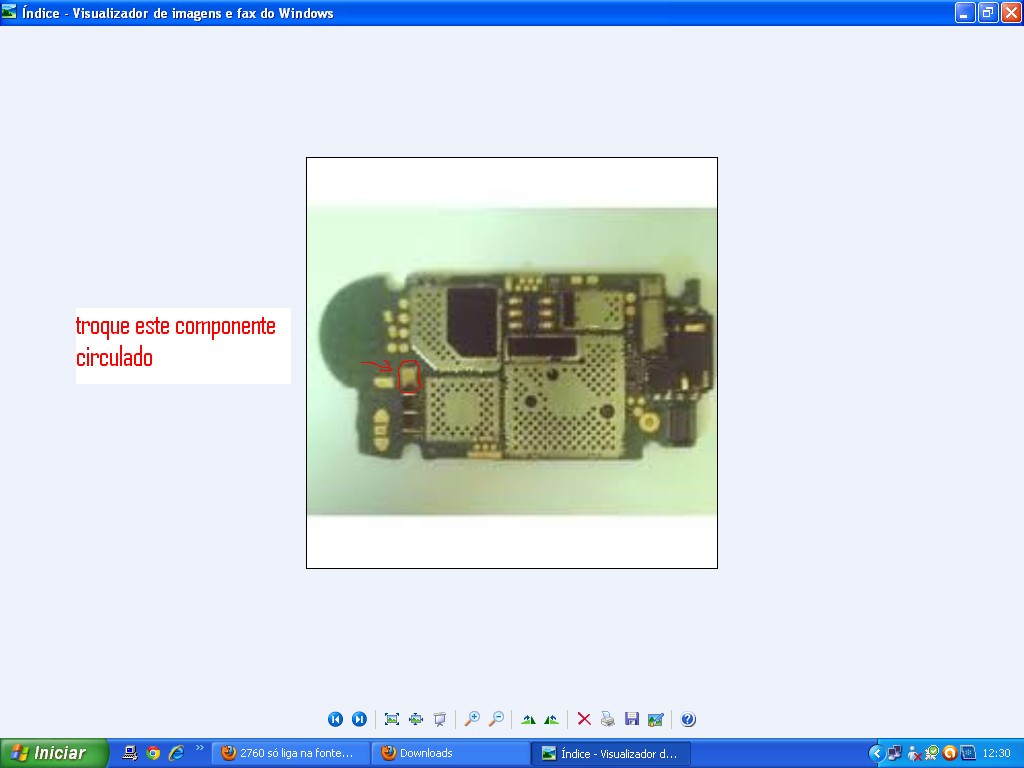This screenshot has width=1024, height=768.
Task: Select the Índice - Visualizador taskbar button
Action: (611, 753)
